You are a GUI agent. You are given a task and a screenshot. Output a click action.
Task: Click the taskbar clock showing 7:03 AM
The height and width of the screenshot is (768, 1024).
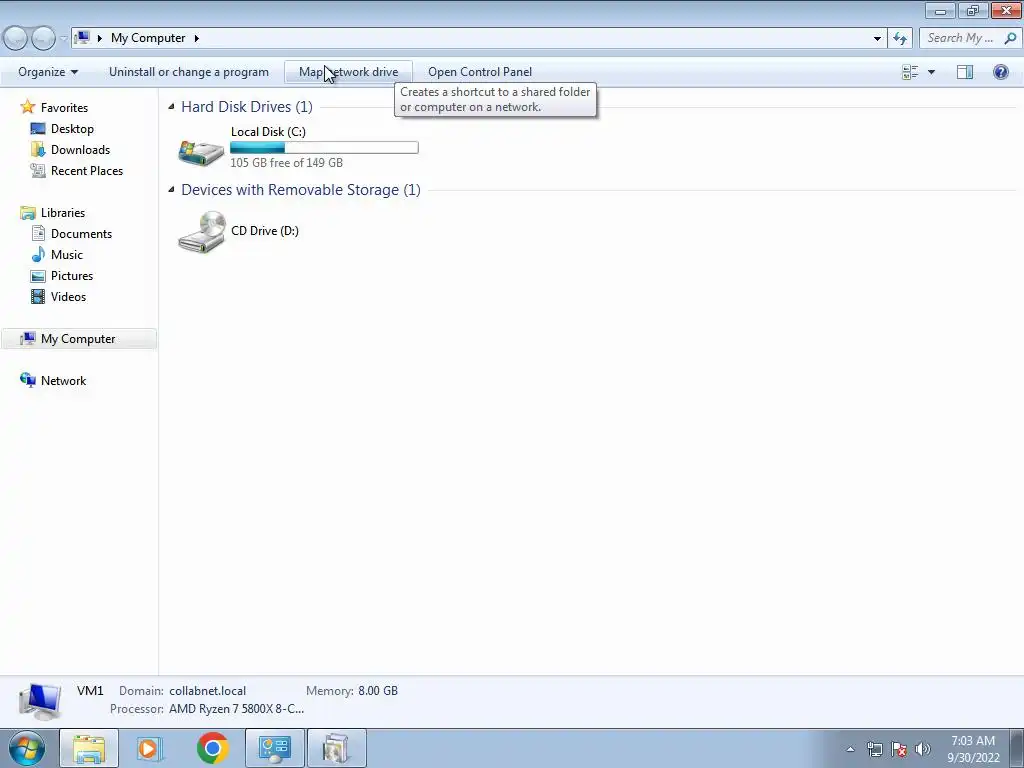[x=973, y=749]
